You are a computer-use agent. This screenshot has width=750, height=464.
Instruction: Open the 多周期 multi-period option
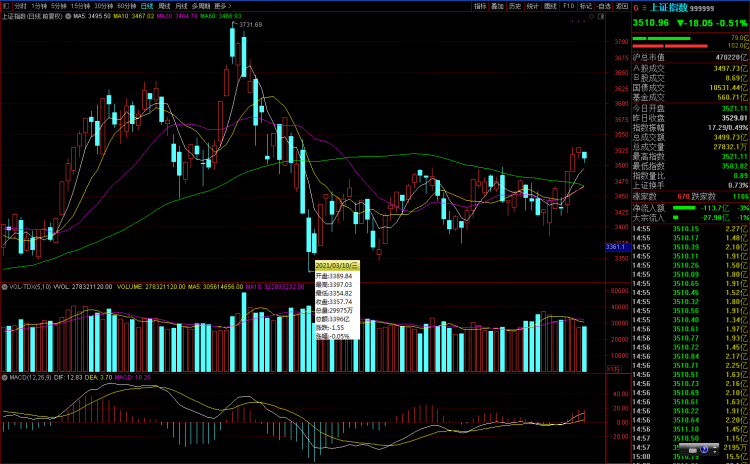[x=200, y=5]
